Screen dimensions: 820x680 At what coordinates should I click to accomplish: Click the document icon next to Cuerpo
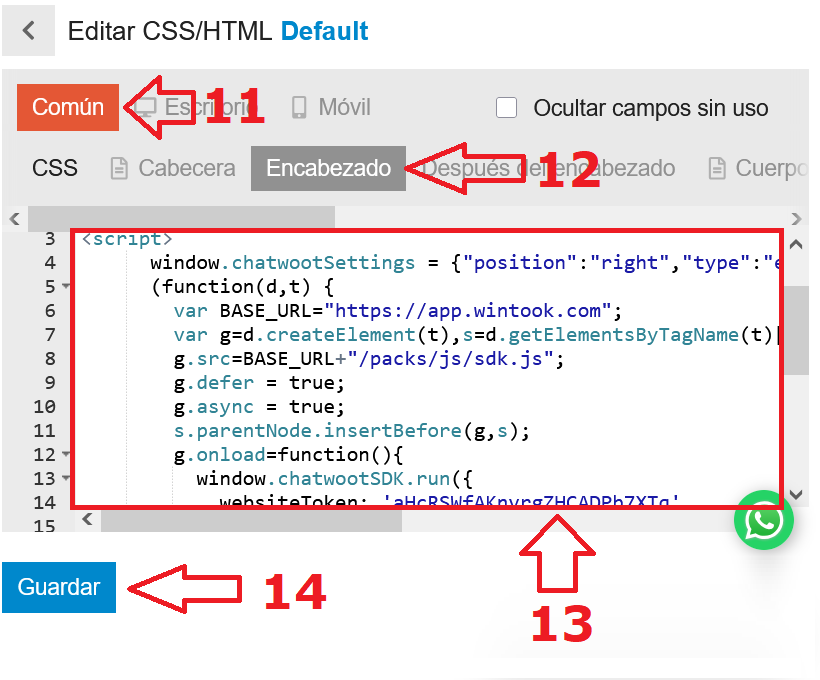tap(716, 168)
